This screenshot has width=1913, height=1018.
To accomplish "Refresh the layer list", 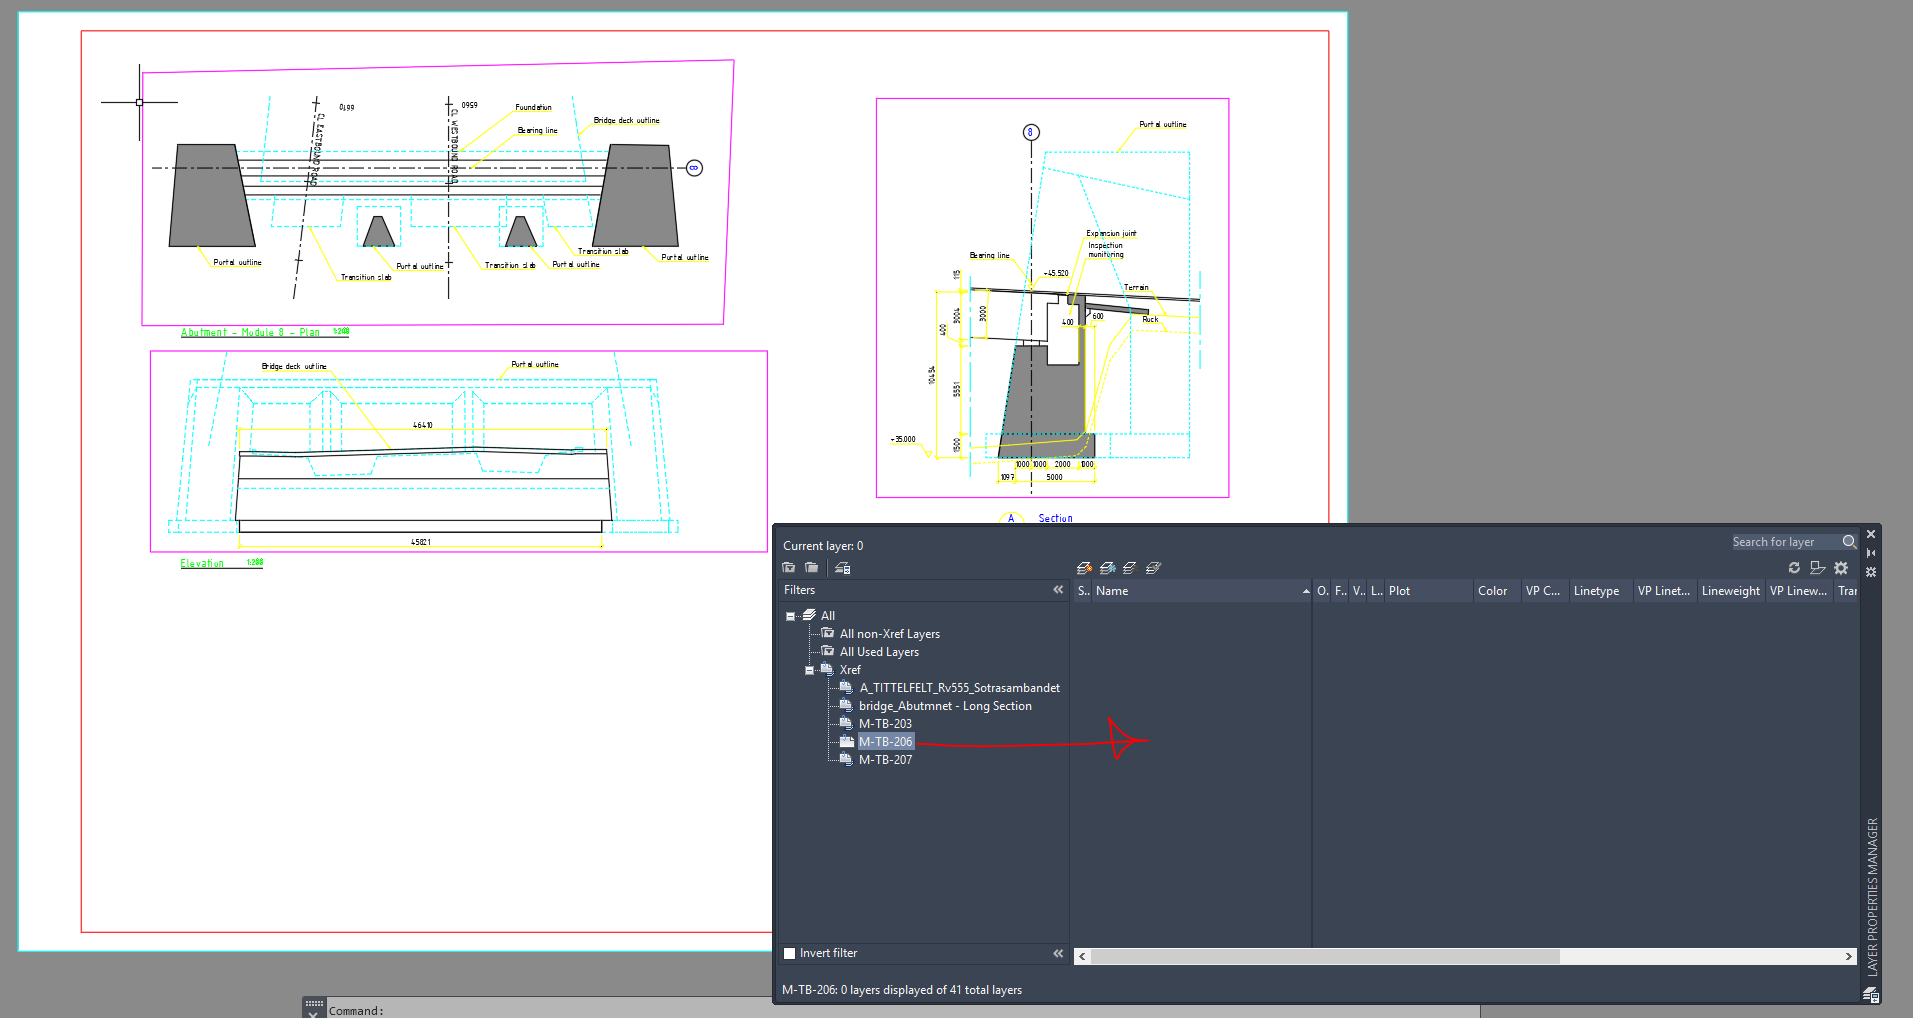I will [1794, 567].
